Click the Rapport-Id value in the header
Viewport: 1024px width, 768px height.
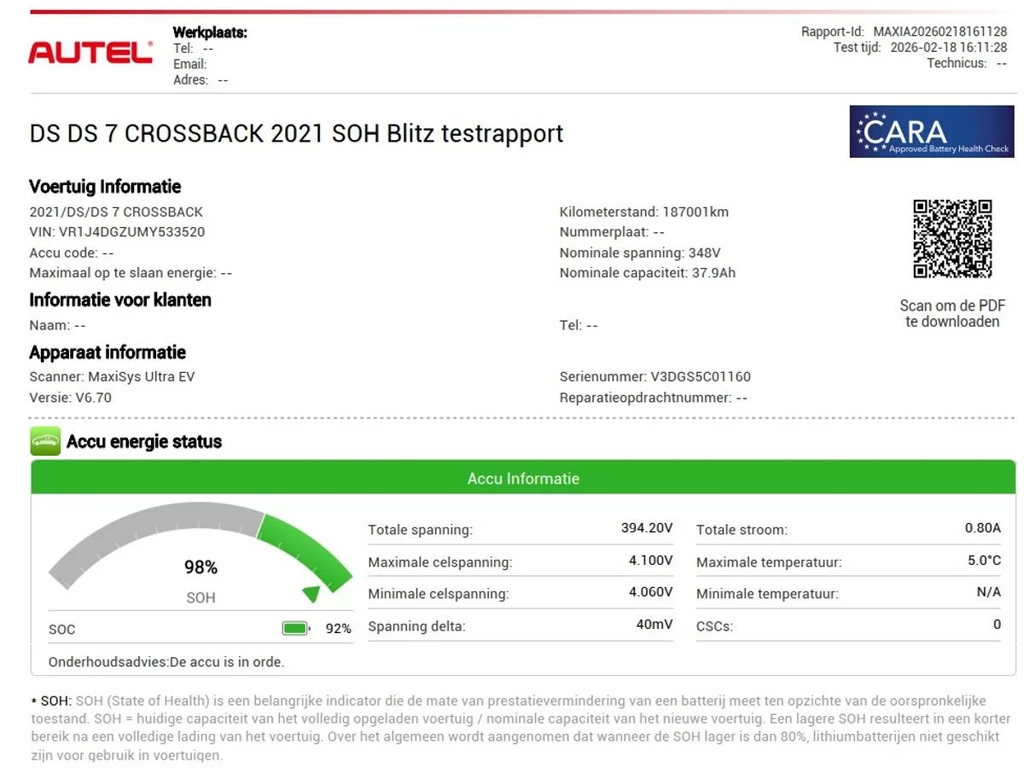pos(939,32)
